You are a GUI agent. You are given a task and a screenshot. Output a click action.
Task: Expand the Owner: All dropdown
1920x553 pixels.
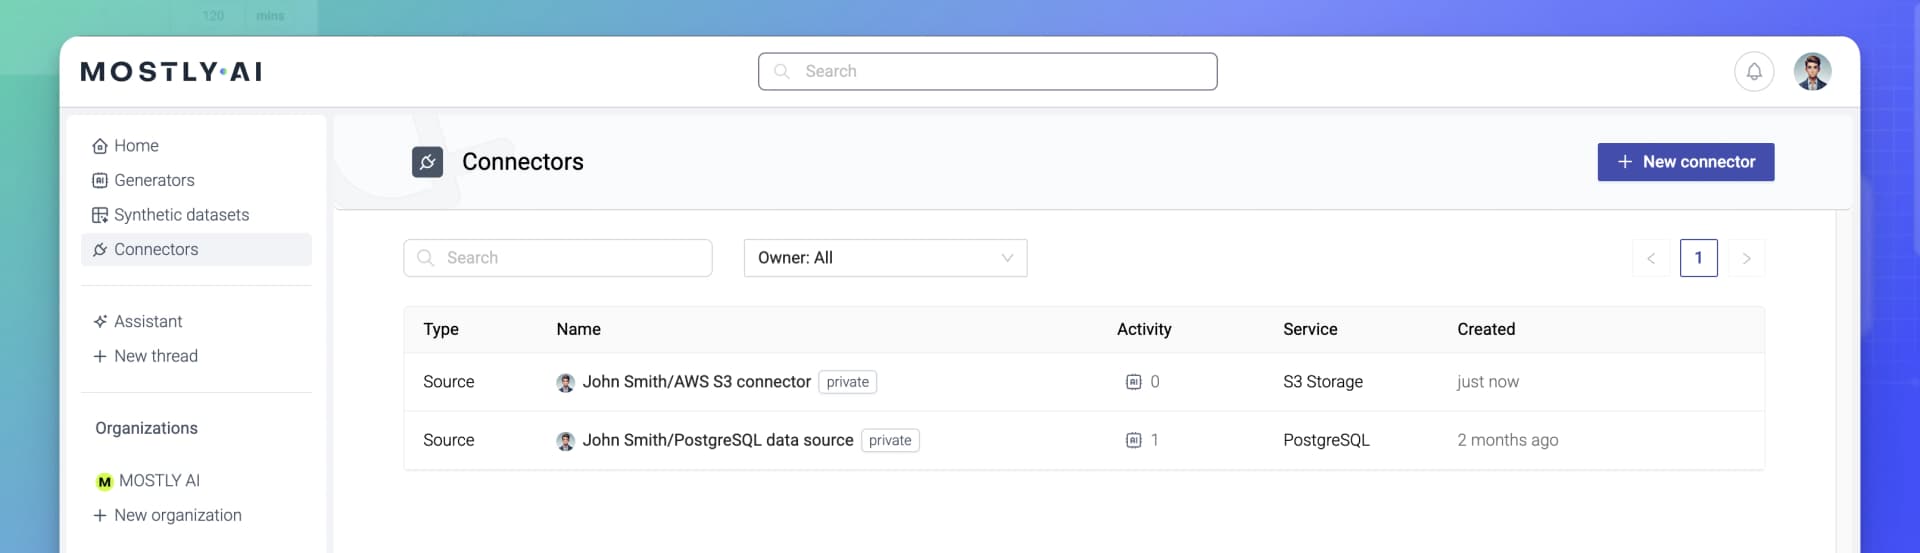pos(885,258)
